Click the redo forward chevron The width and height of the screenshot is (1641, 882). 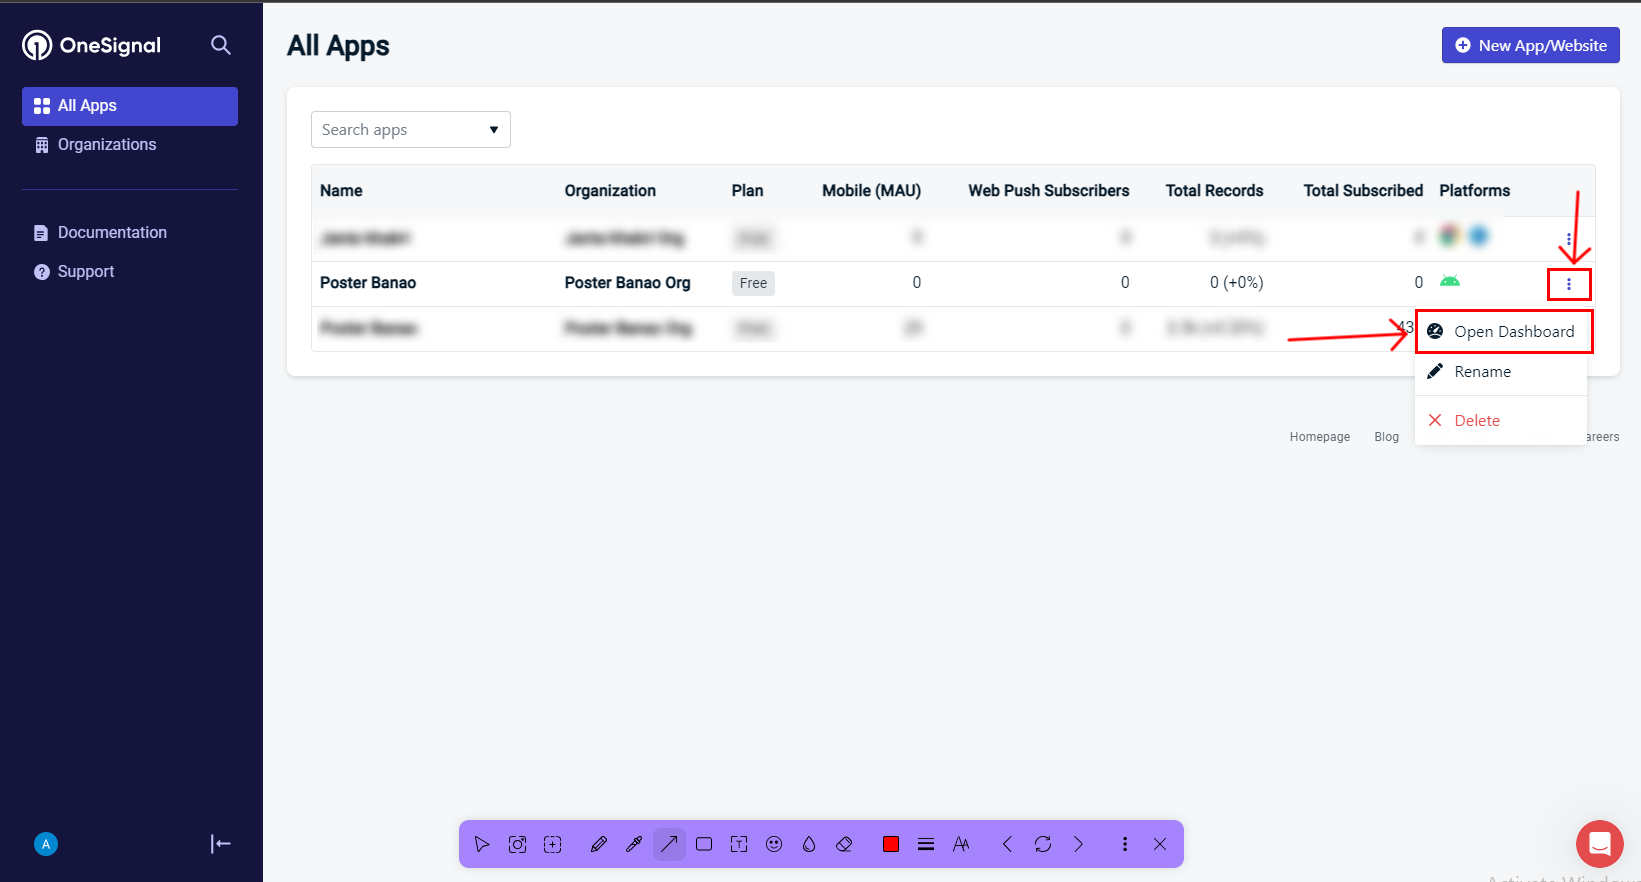[1078, 844]
